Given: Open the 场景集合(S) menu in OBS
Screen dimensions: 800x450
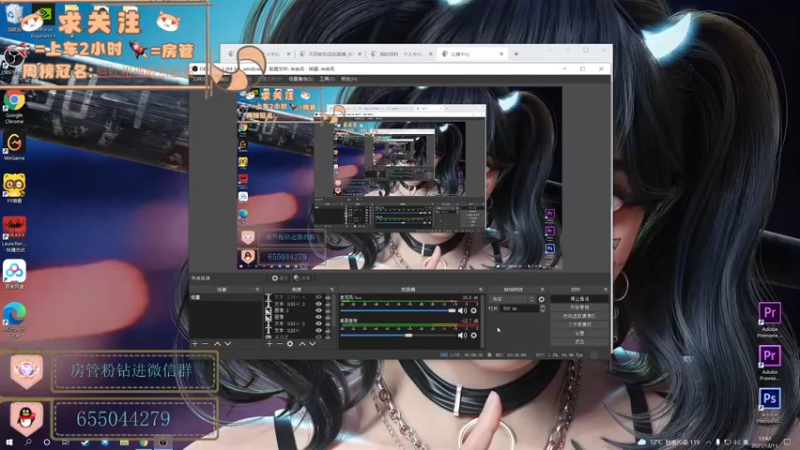Looking at the screenshot, I should [x=301, y=79].
